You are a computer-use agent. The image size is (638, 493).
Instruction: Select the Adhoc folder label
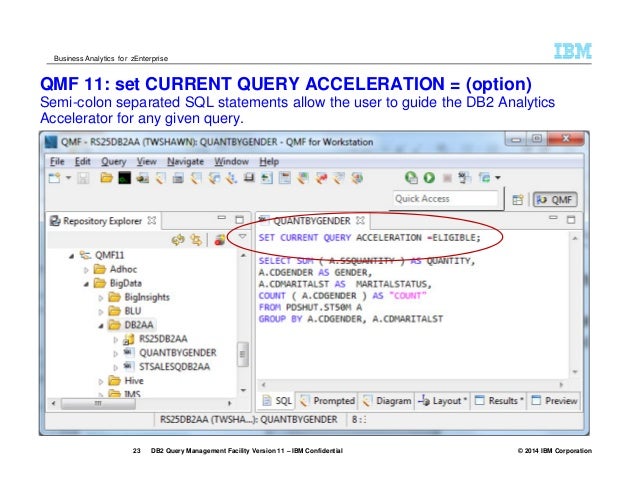pos(123,269)
